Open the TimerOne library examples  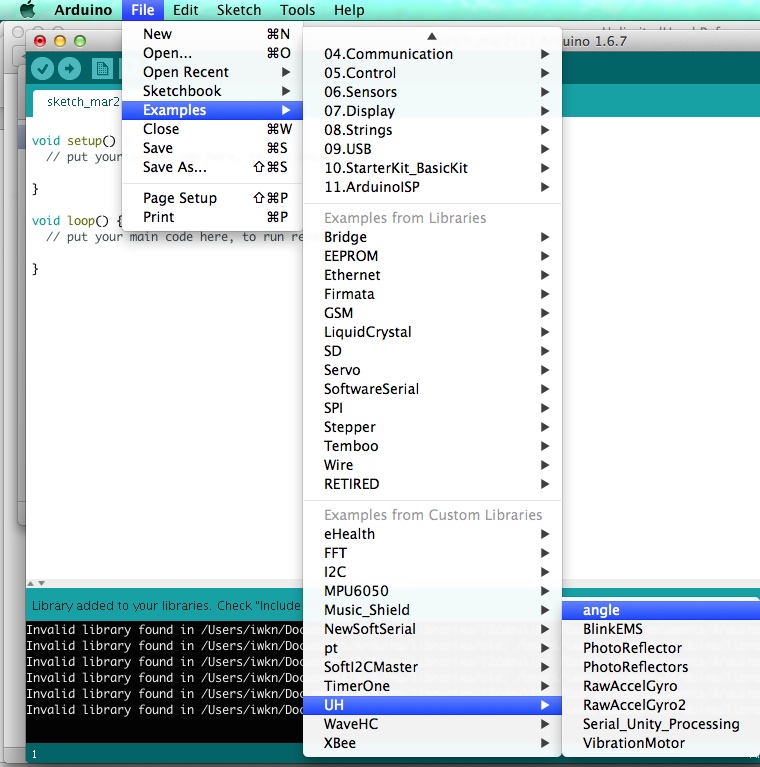432,687
